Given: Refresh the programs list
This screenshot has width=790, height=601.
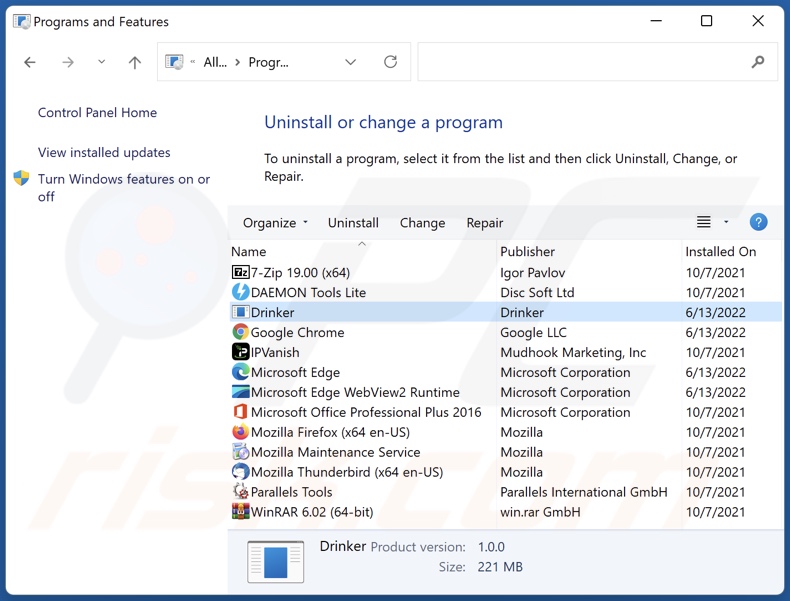Looking at the screenshot, I should pos(390,62).
